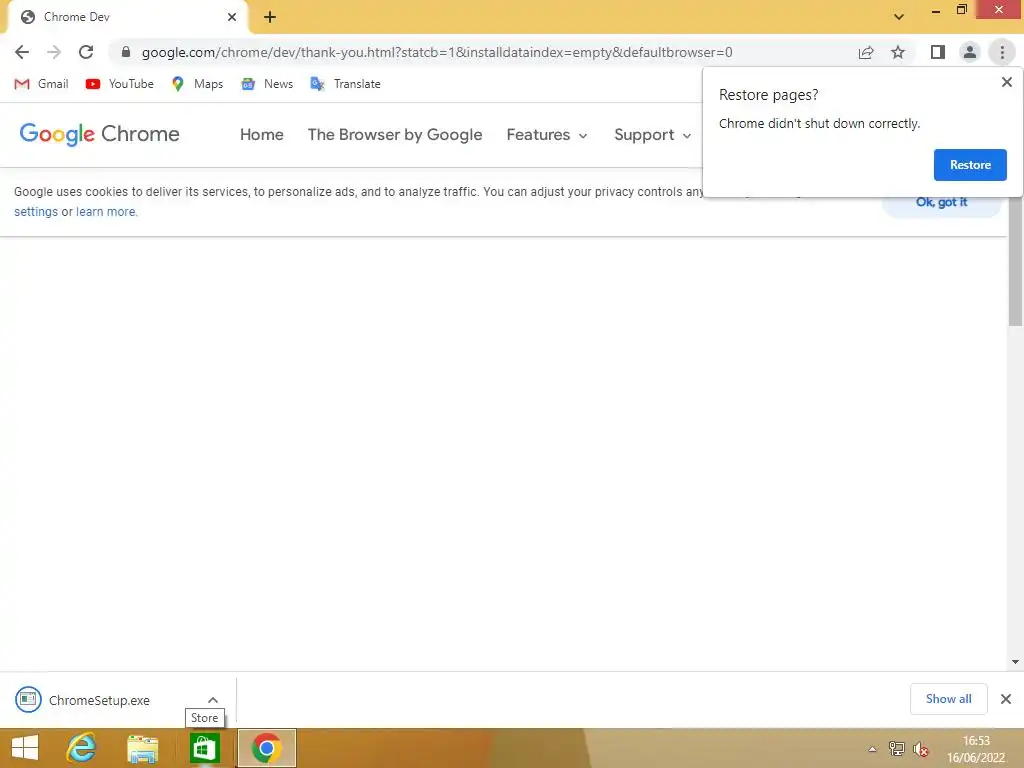
Task: Open the Maps bookmark
Action: tap(197, 84)
